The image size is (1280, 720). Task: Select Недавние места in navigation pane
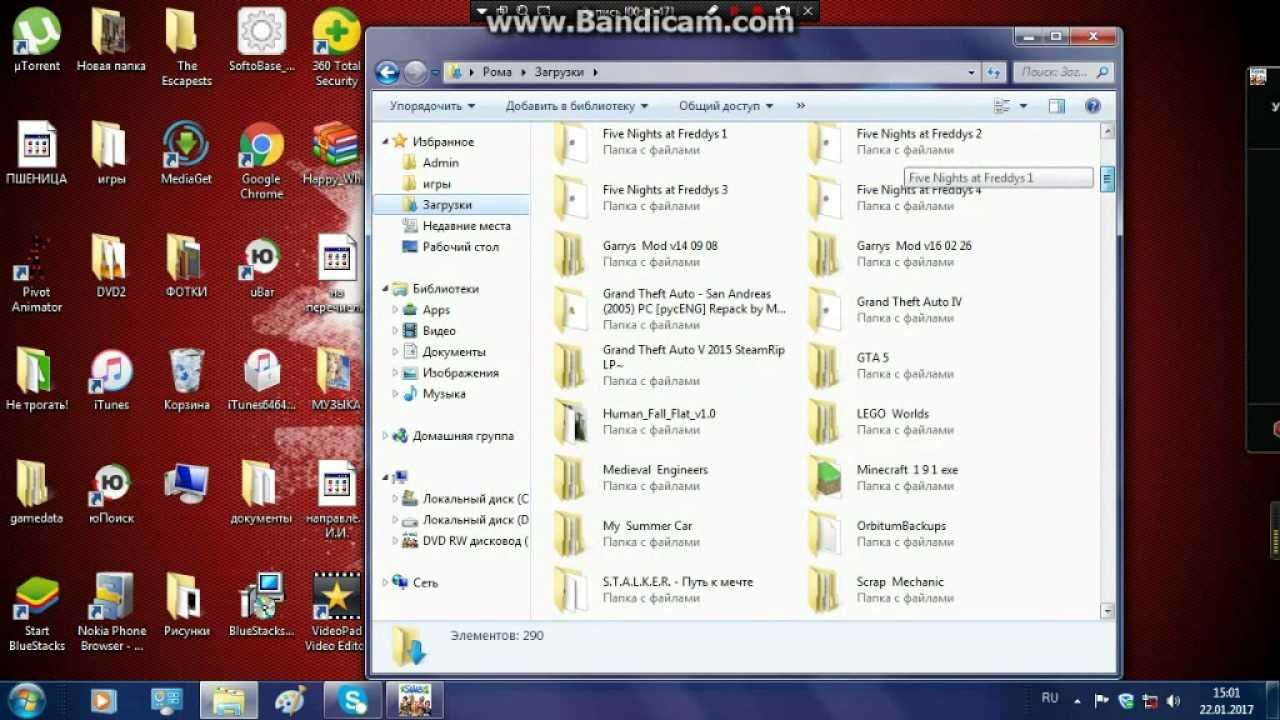pyautogui.click(x=466, y=226)
